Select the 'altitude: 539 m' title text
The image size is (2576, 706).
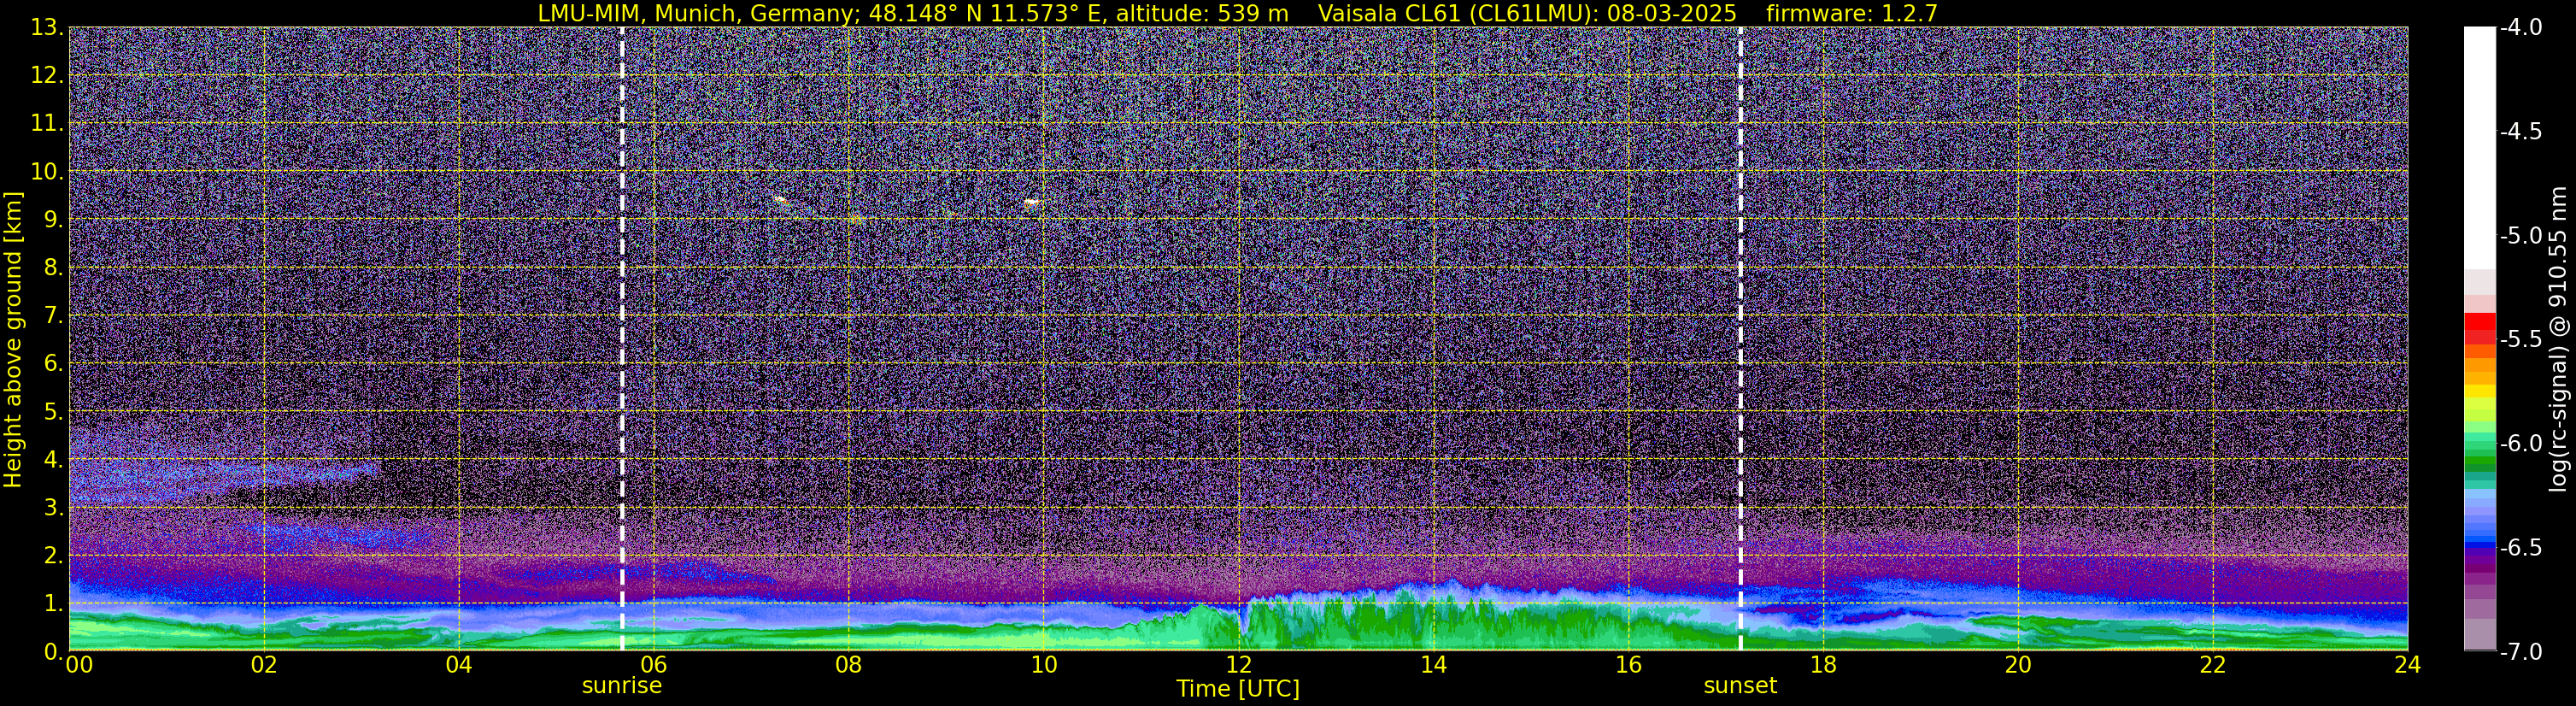(x=1202, y=13)
